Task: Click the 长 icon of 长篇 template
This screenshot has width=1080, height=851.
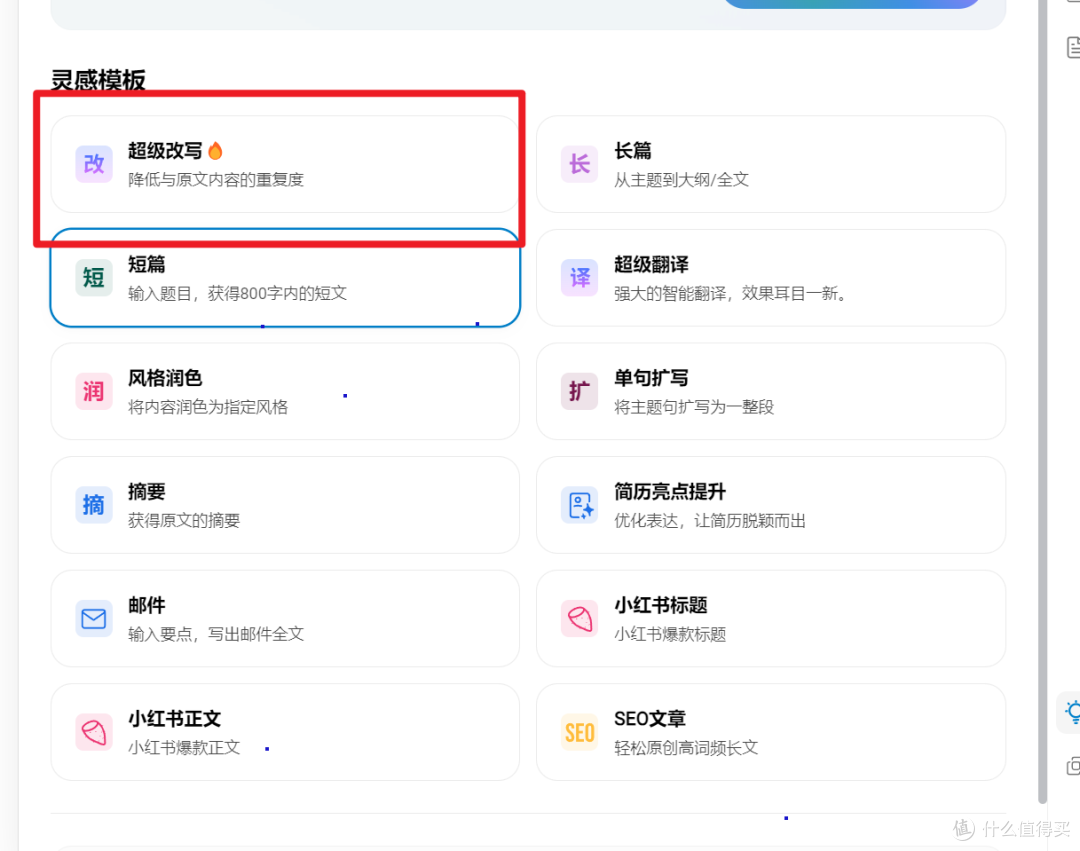Action: click(579, 164)
